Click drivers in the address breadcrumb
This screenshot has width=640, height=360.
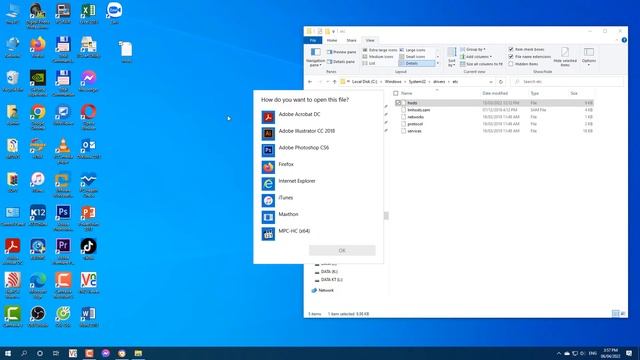click(x=439, y=82)
